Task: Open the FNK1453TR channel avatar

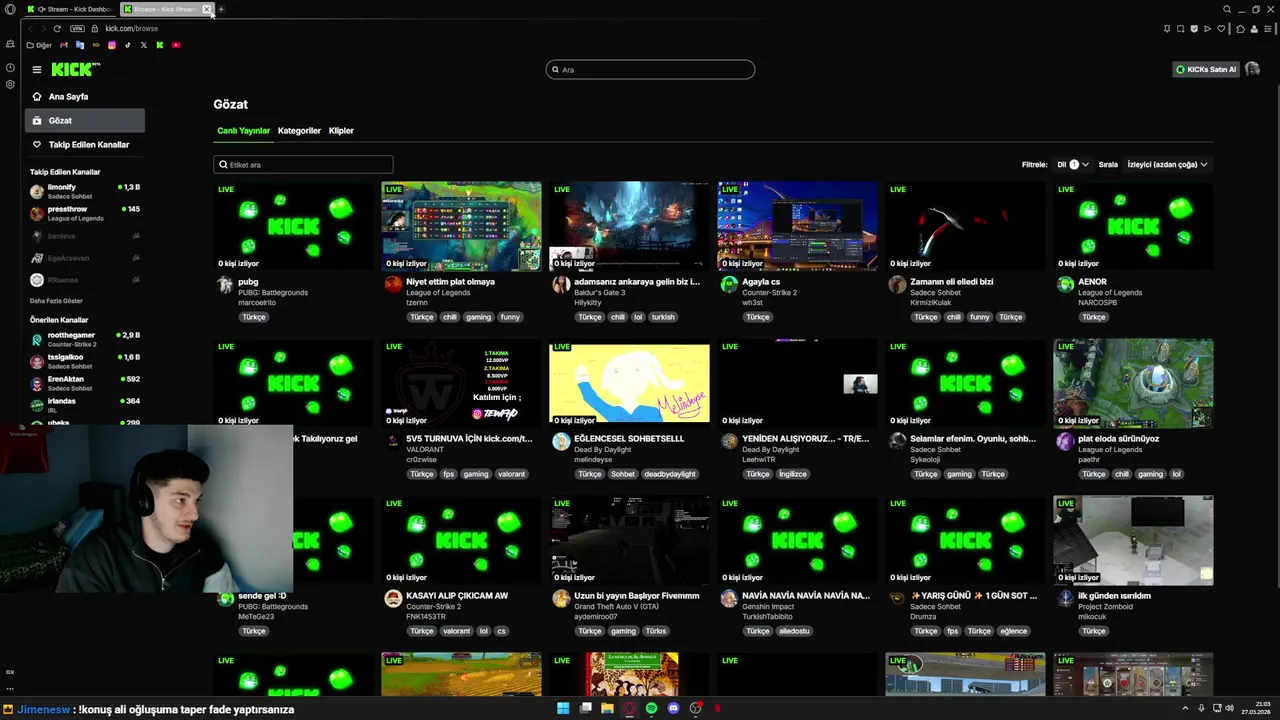Action: point(393,599)
